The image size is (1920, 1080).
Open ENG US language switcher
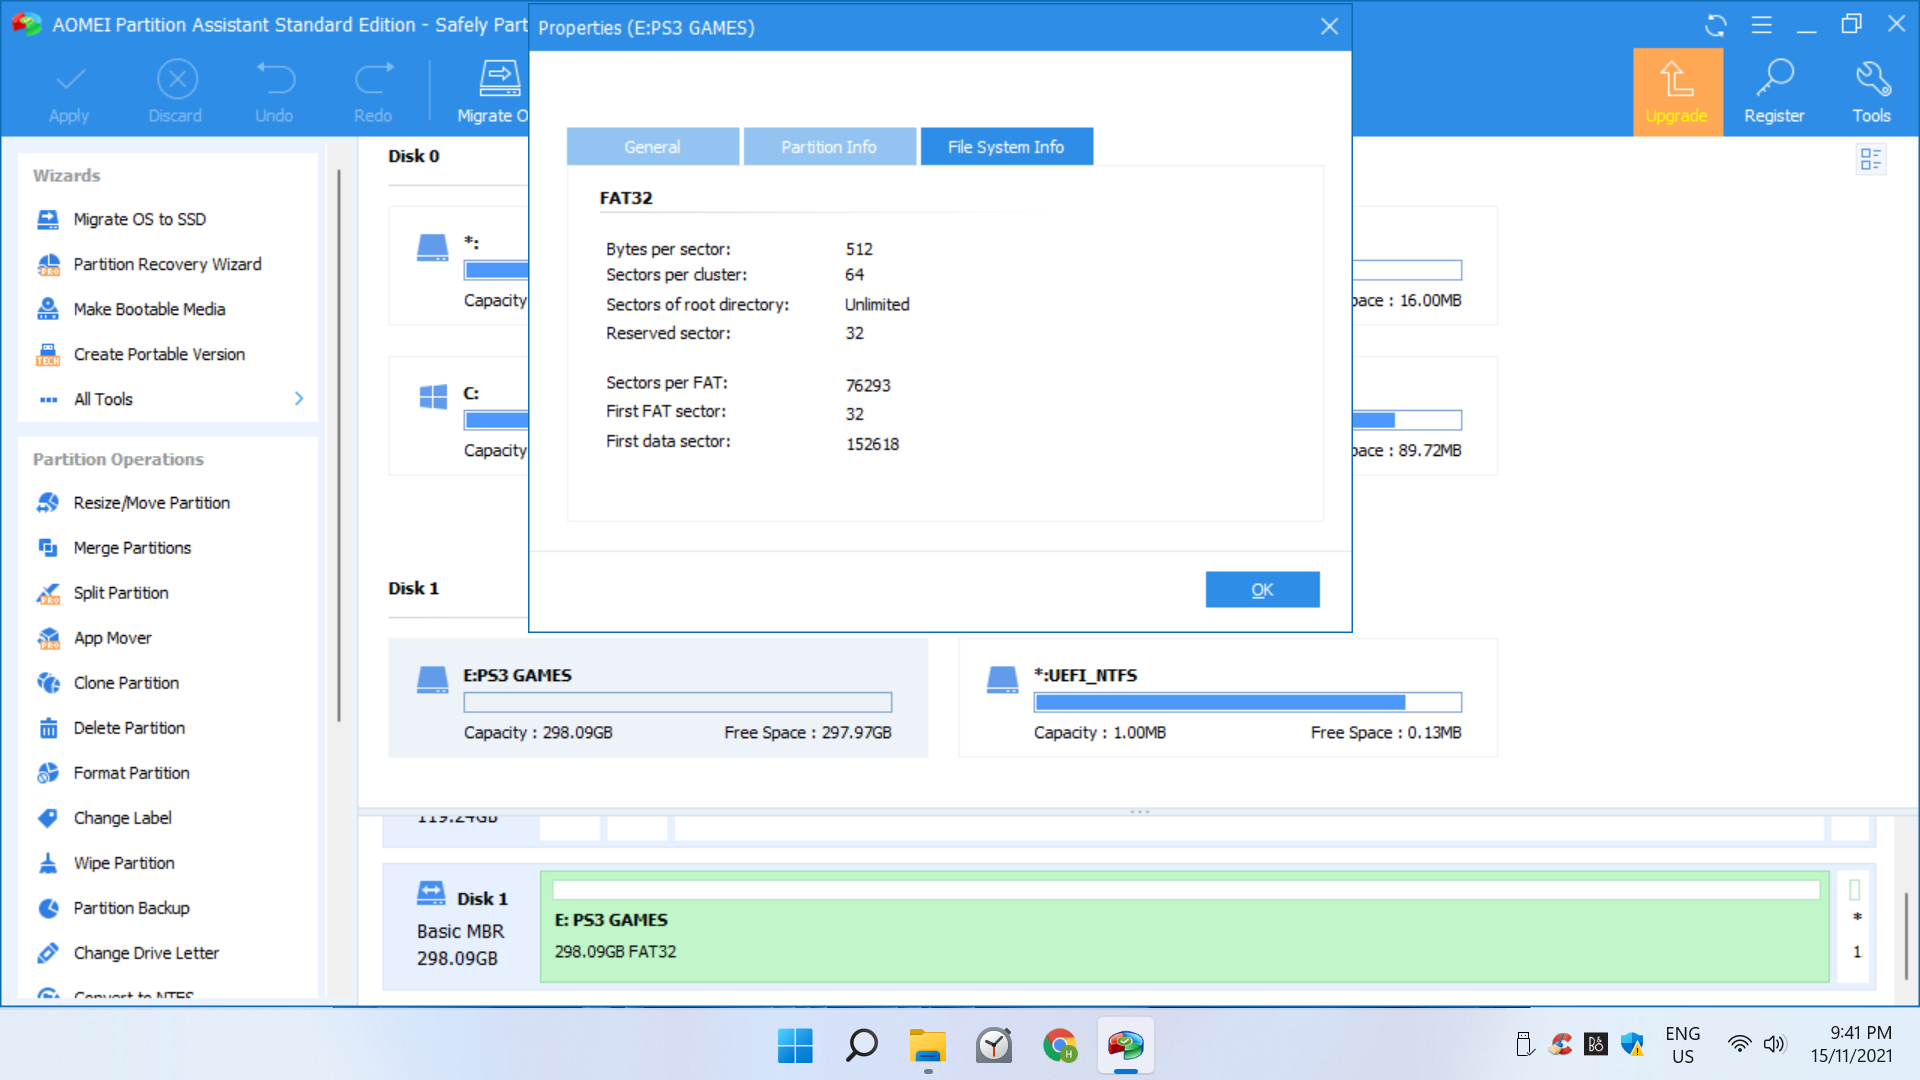(1683, 1045)
